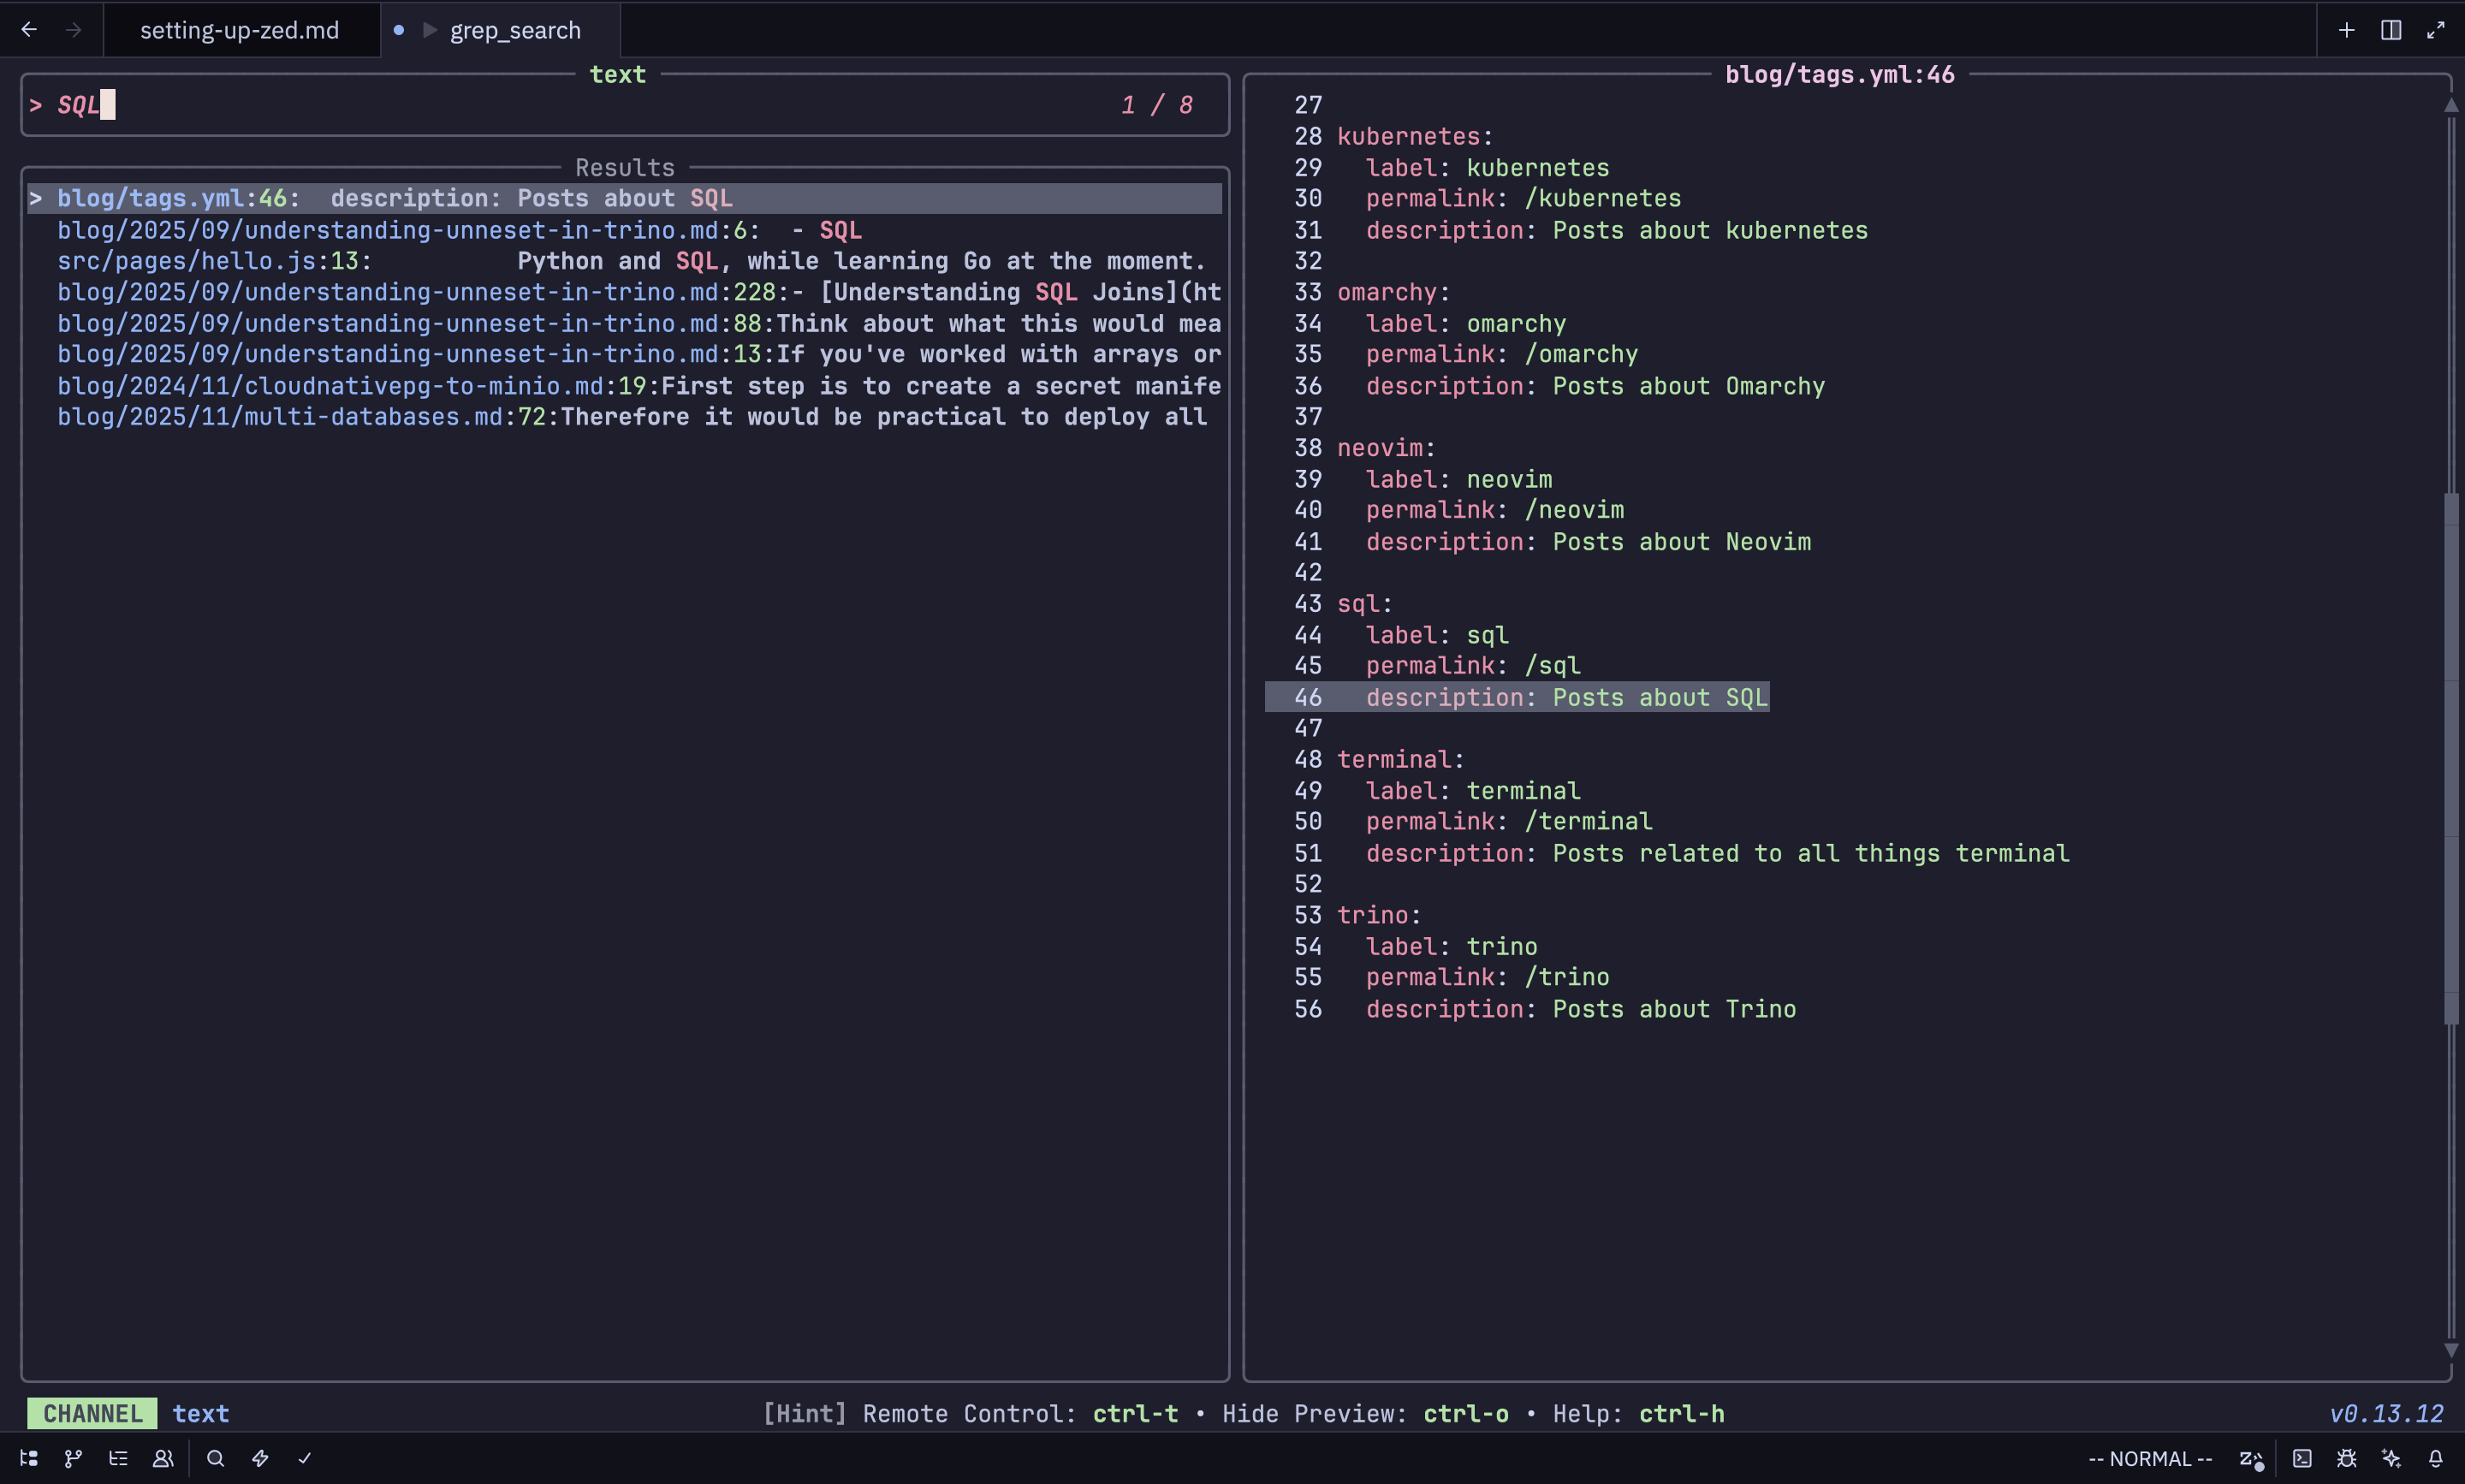This screenshot has height=1484, width=2465.
Task: Open the debugger bug icon
Action: [x=2348, y=1458]
